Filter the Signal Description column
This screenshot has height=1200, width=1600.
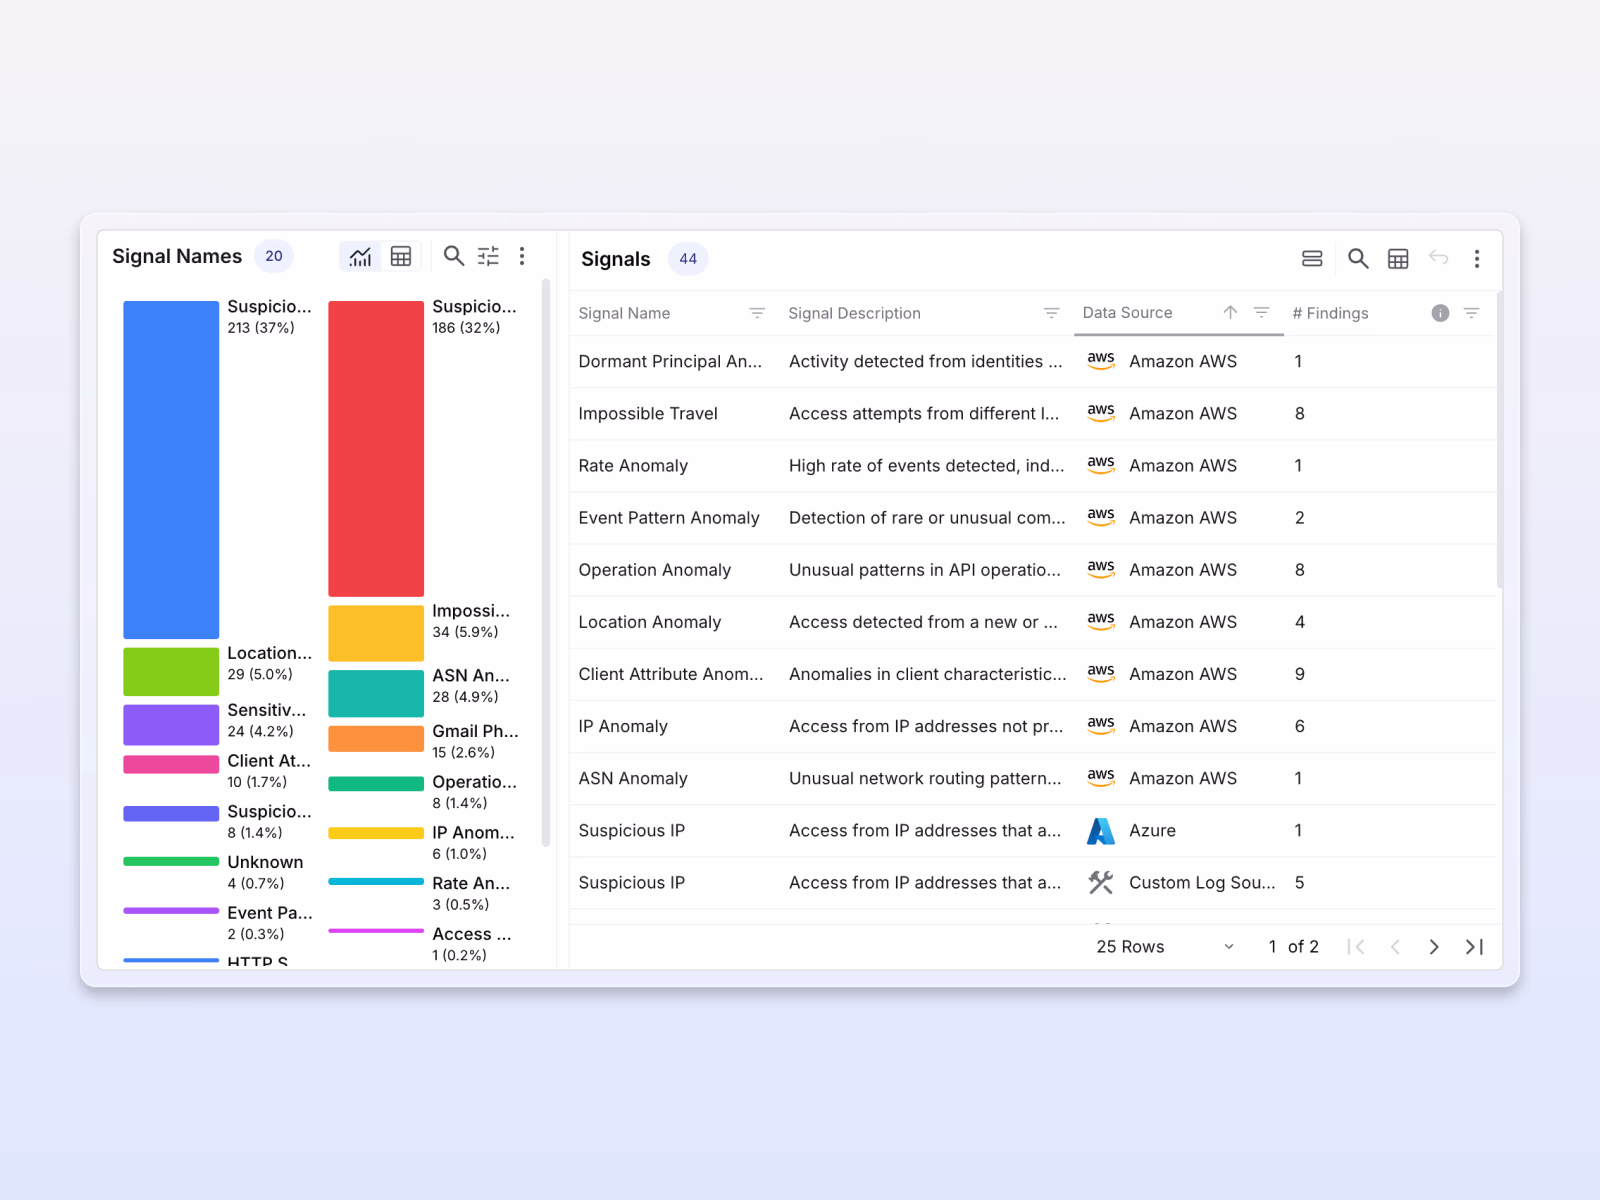(x=1051, y=313)
